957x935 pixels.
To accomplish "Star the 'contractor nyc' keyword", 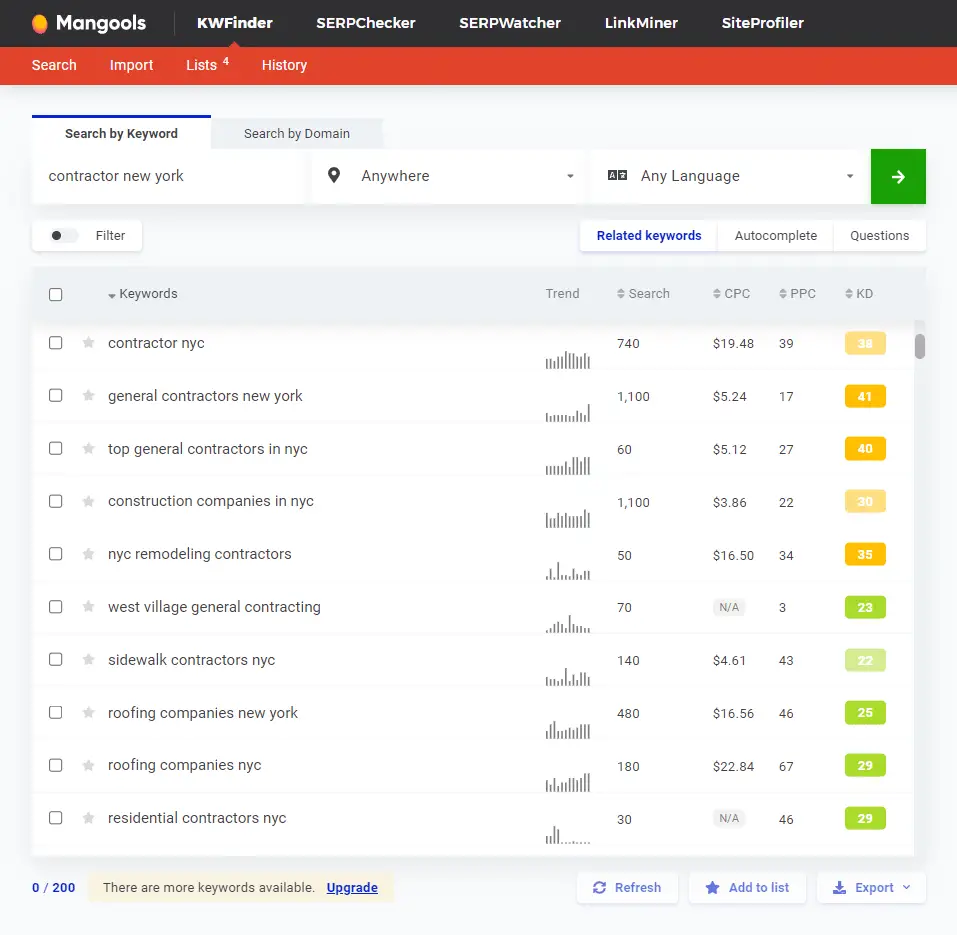I will [88, 342].
